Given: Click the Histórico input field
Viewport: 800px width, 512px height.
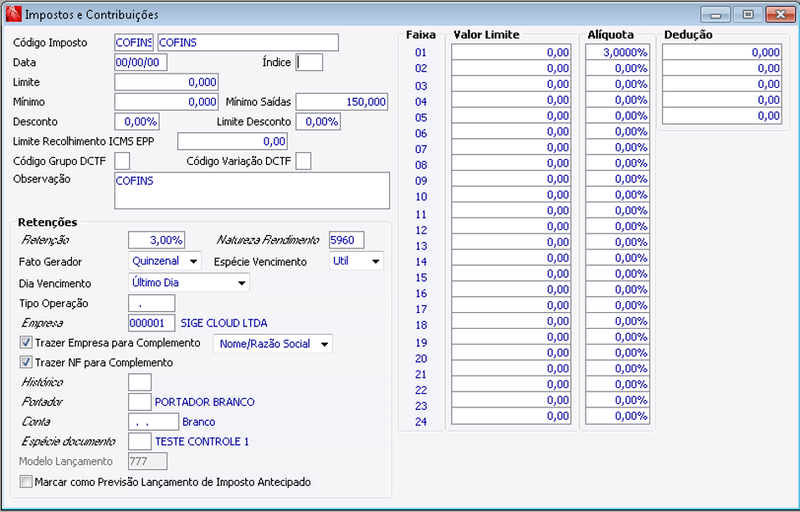Looking at the screenshot, I should (x=140, y=382).
